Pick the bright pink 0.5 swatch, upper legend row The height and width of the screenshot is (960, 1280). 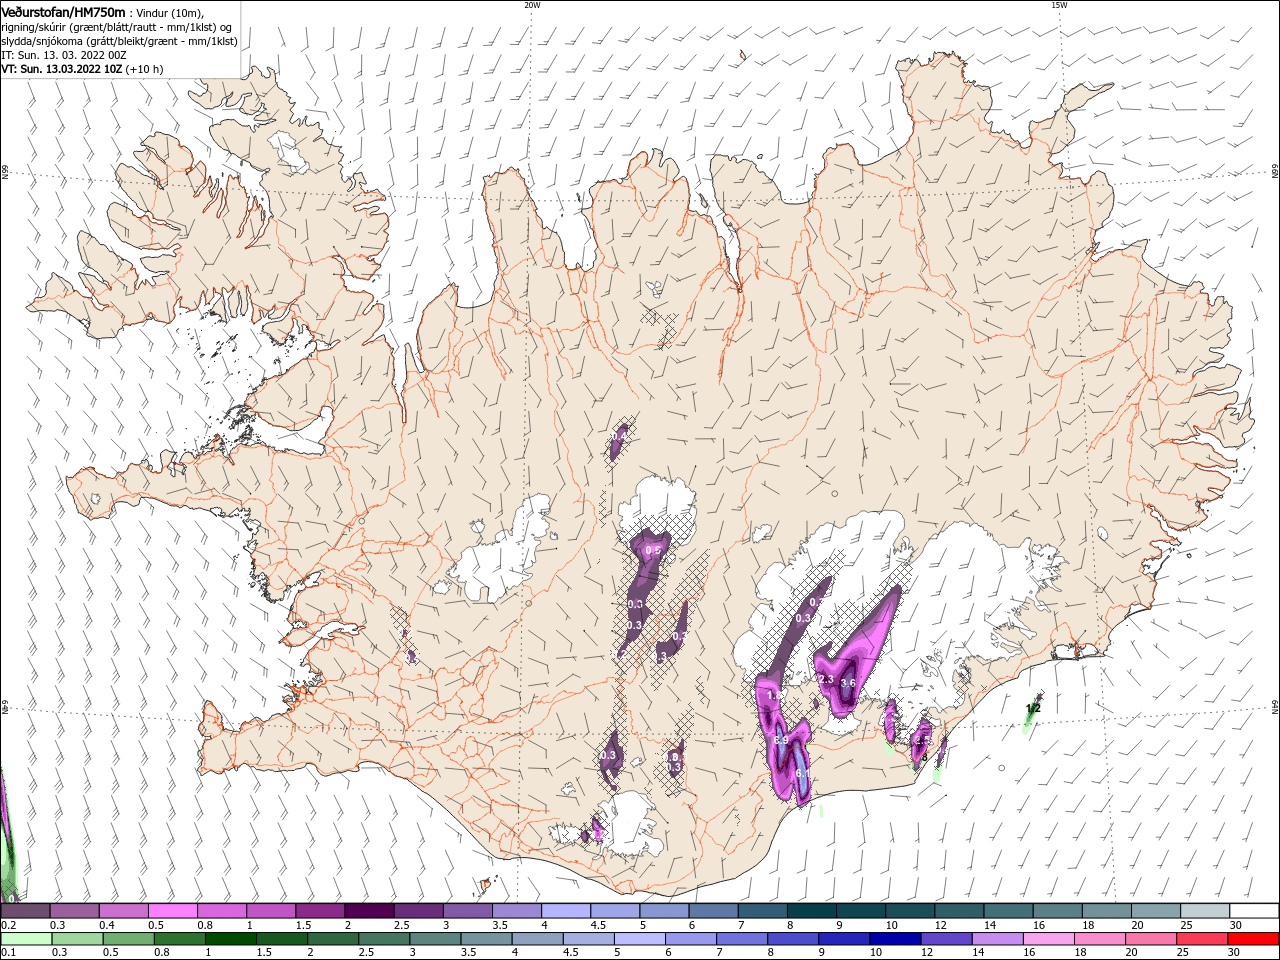172,910
